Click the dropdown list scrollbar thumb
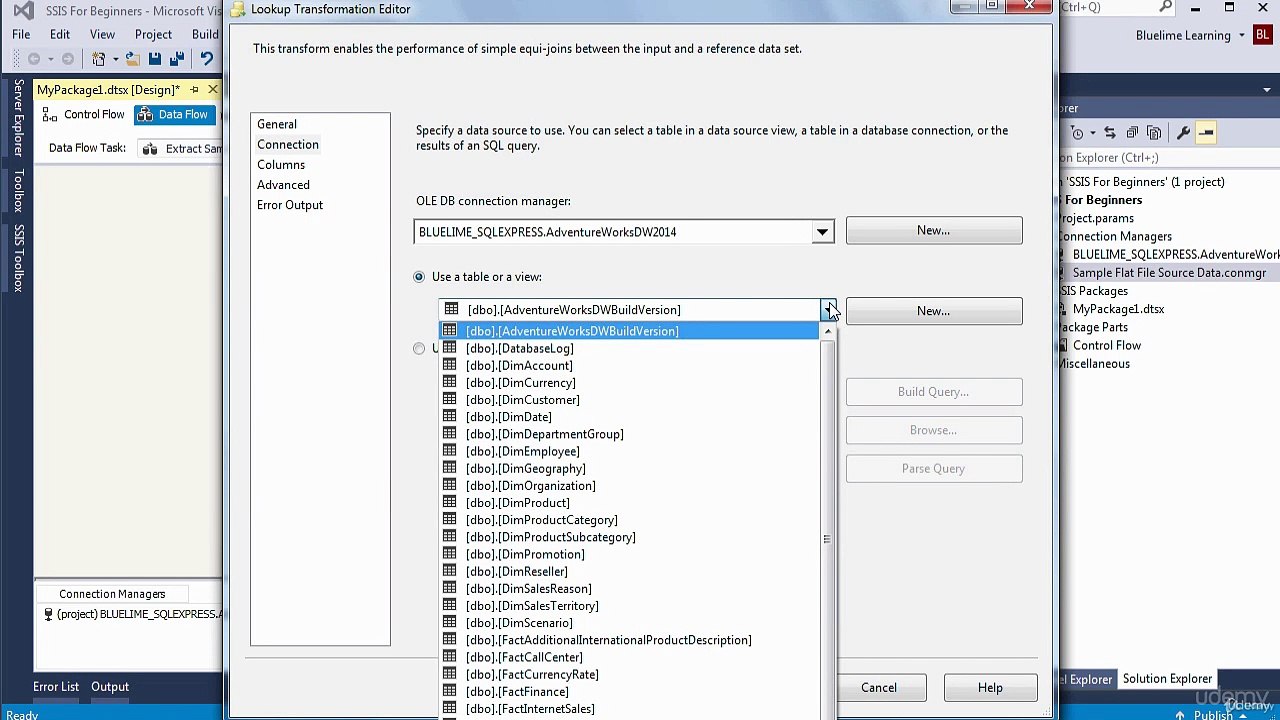 pyautogui.click(x=827, y=539)
